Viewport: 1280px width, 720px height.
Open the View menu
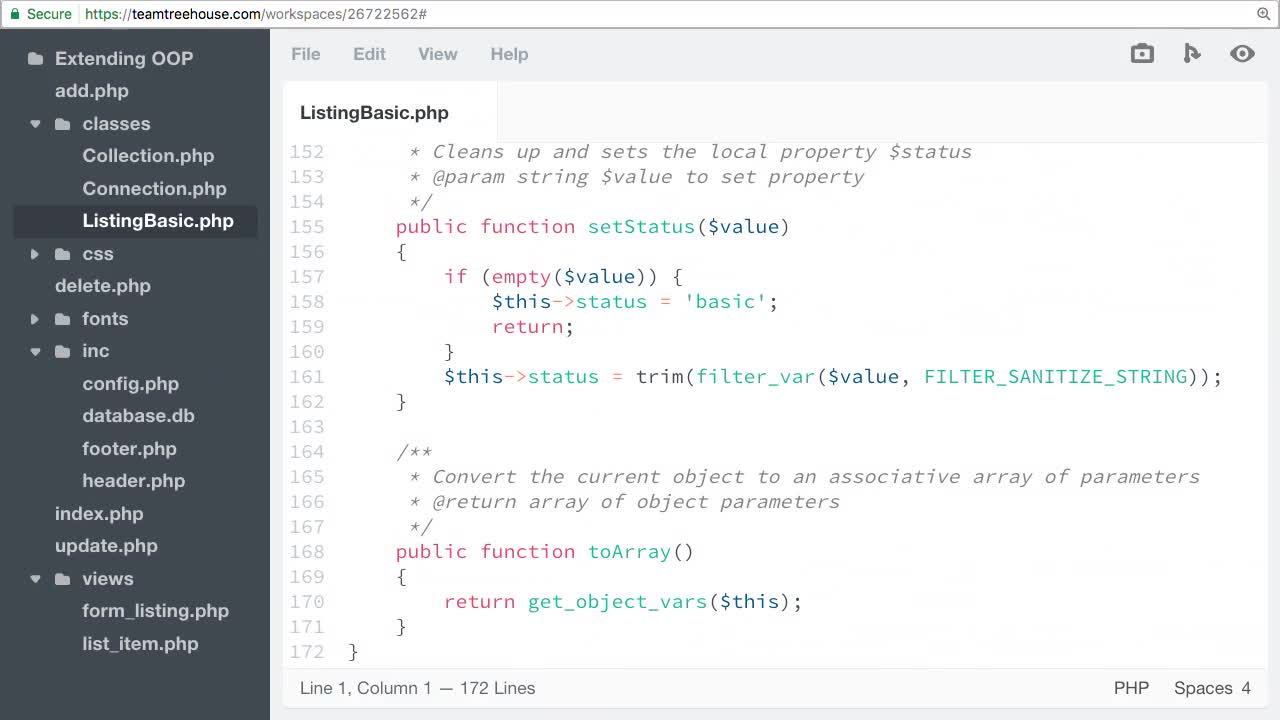pos(438,54)
